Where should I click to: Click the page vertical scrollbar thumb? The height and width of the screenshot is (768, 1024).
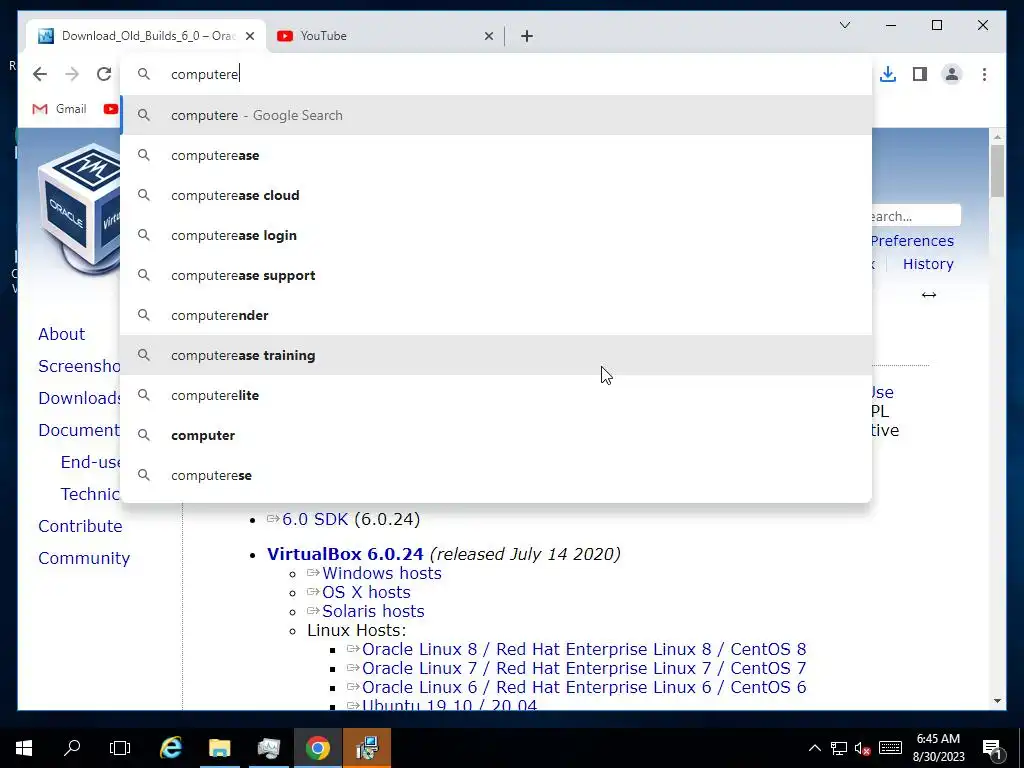pyautogui.click(x=997, y=171)
